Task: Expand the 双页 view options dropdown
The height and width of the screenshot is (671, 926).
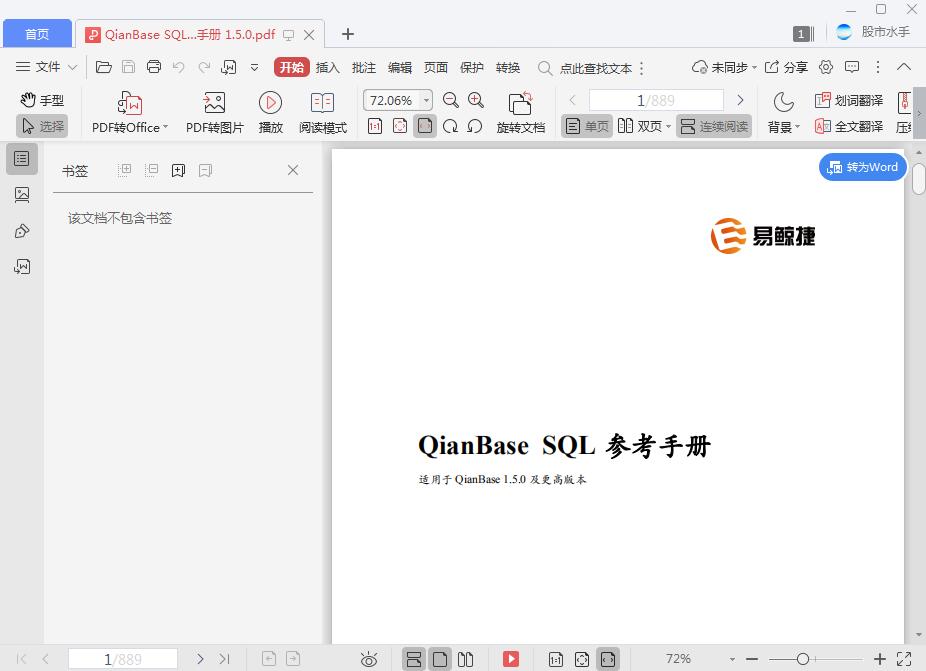Action: coord(668,126)
